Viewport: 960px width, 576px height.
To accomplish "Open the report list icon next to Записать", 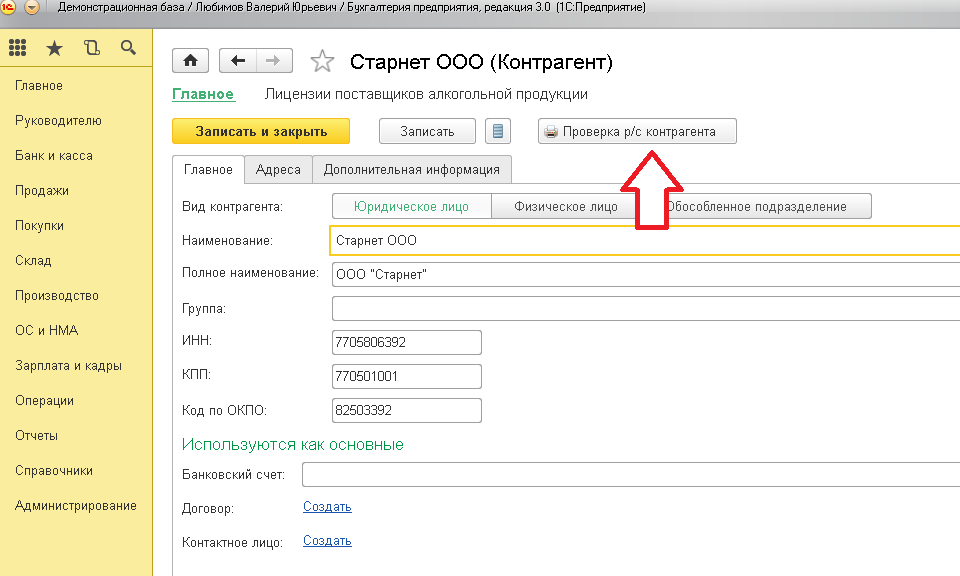I will 497,131.
